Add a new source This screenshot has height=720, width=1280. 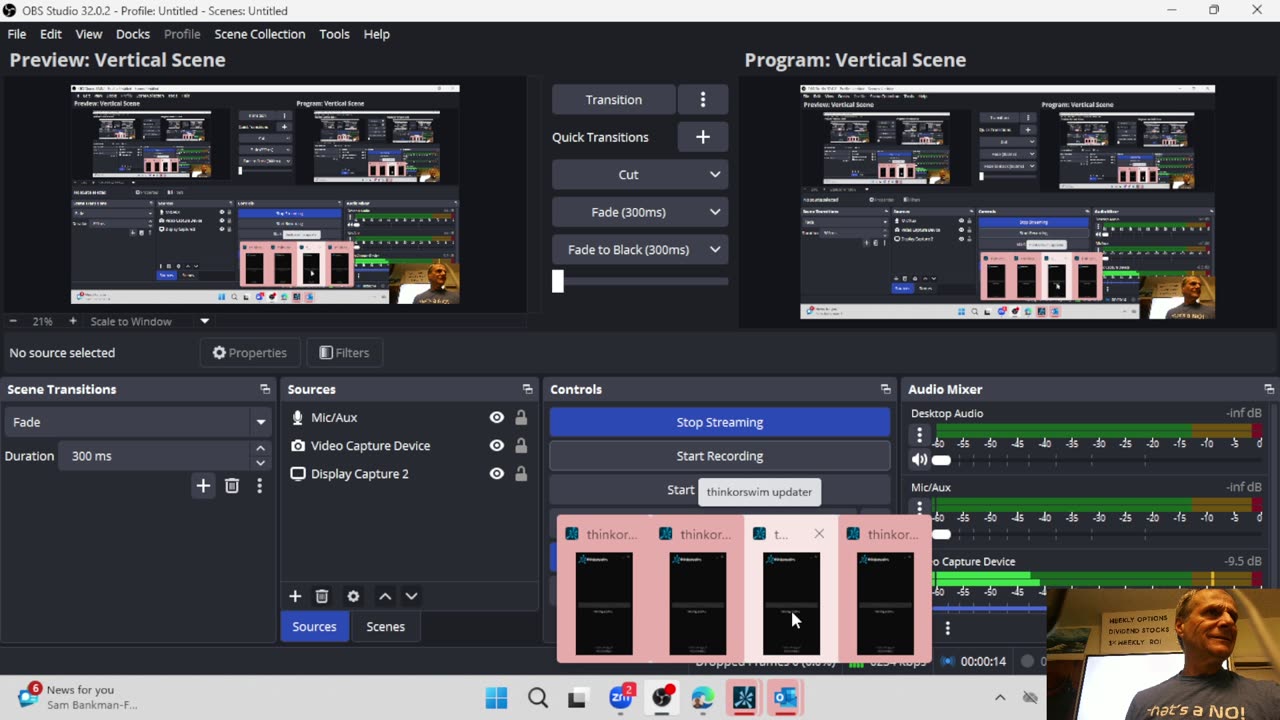295,596
